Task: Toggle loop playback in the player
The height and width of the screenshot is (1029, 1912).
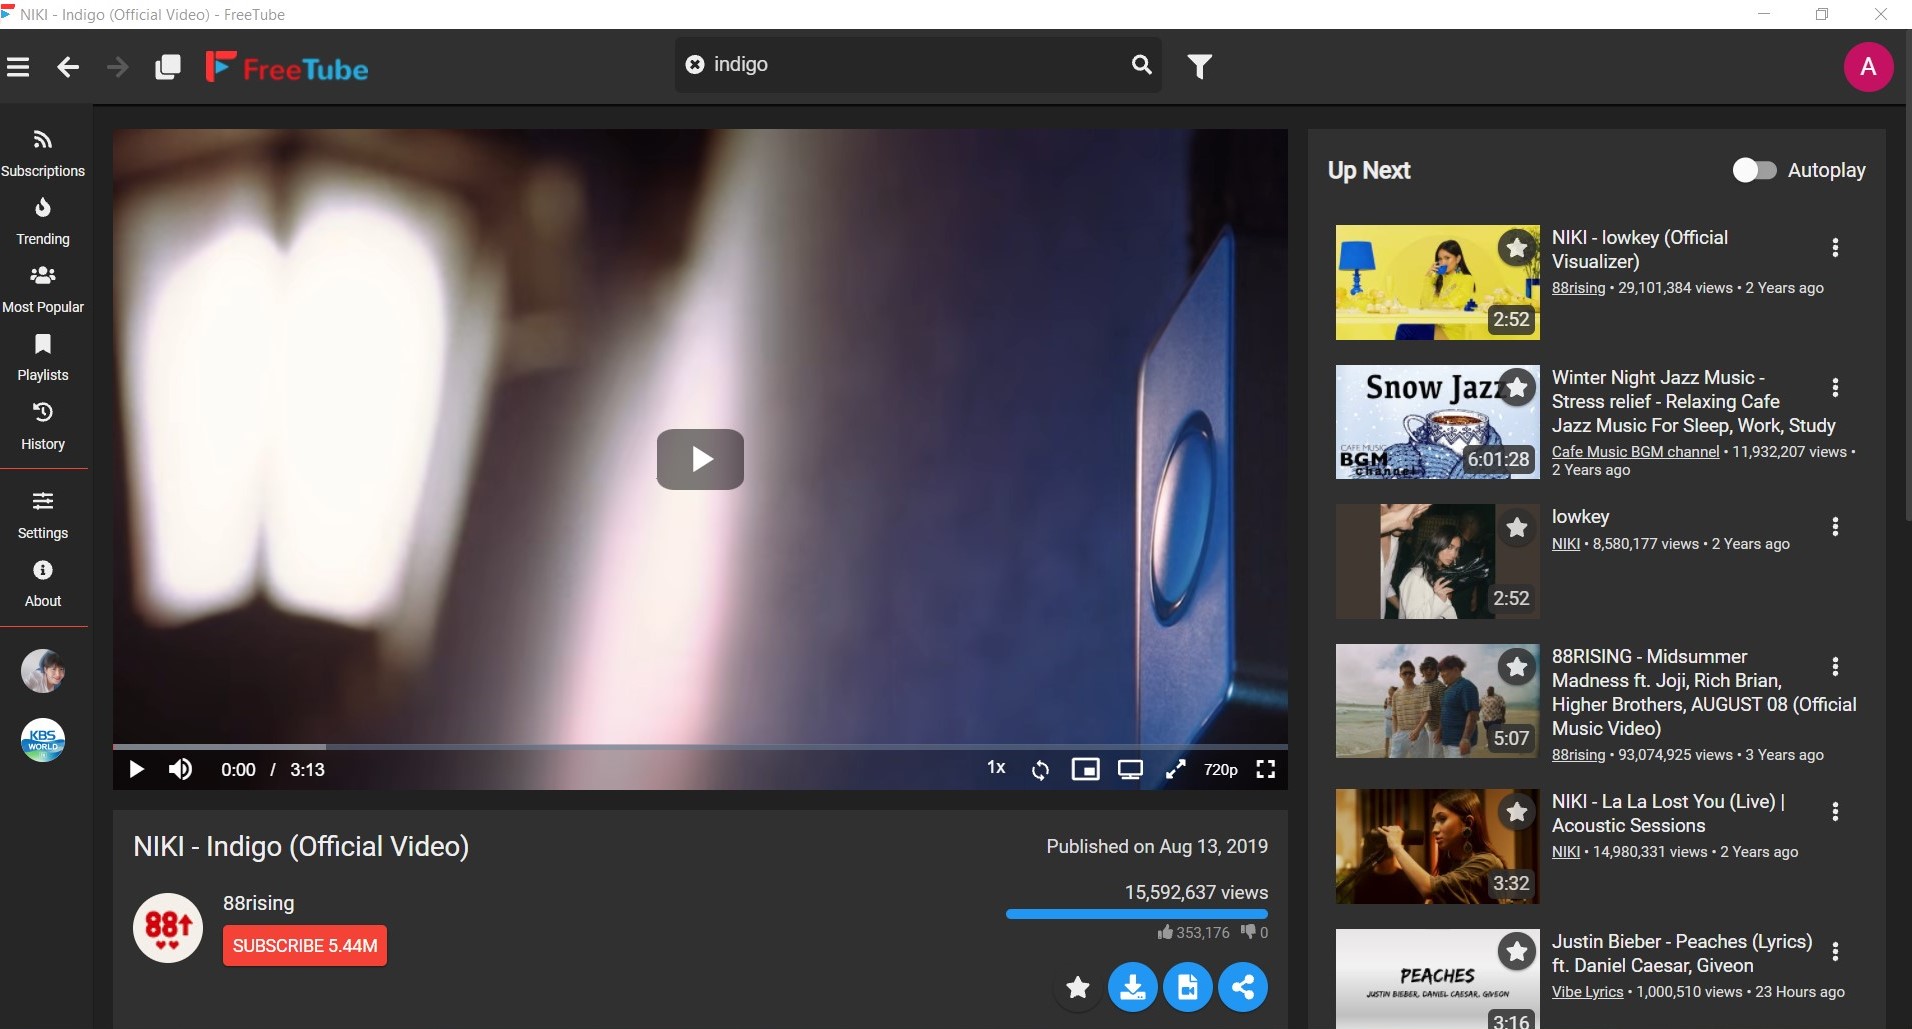Action: coord(1041,769)
